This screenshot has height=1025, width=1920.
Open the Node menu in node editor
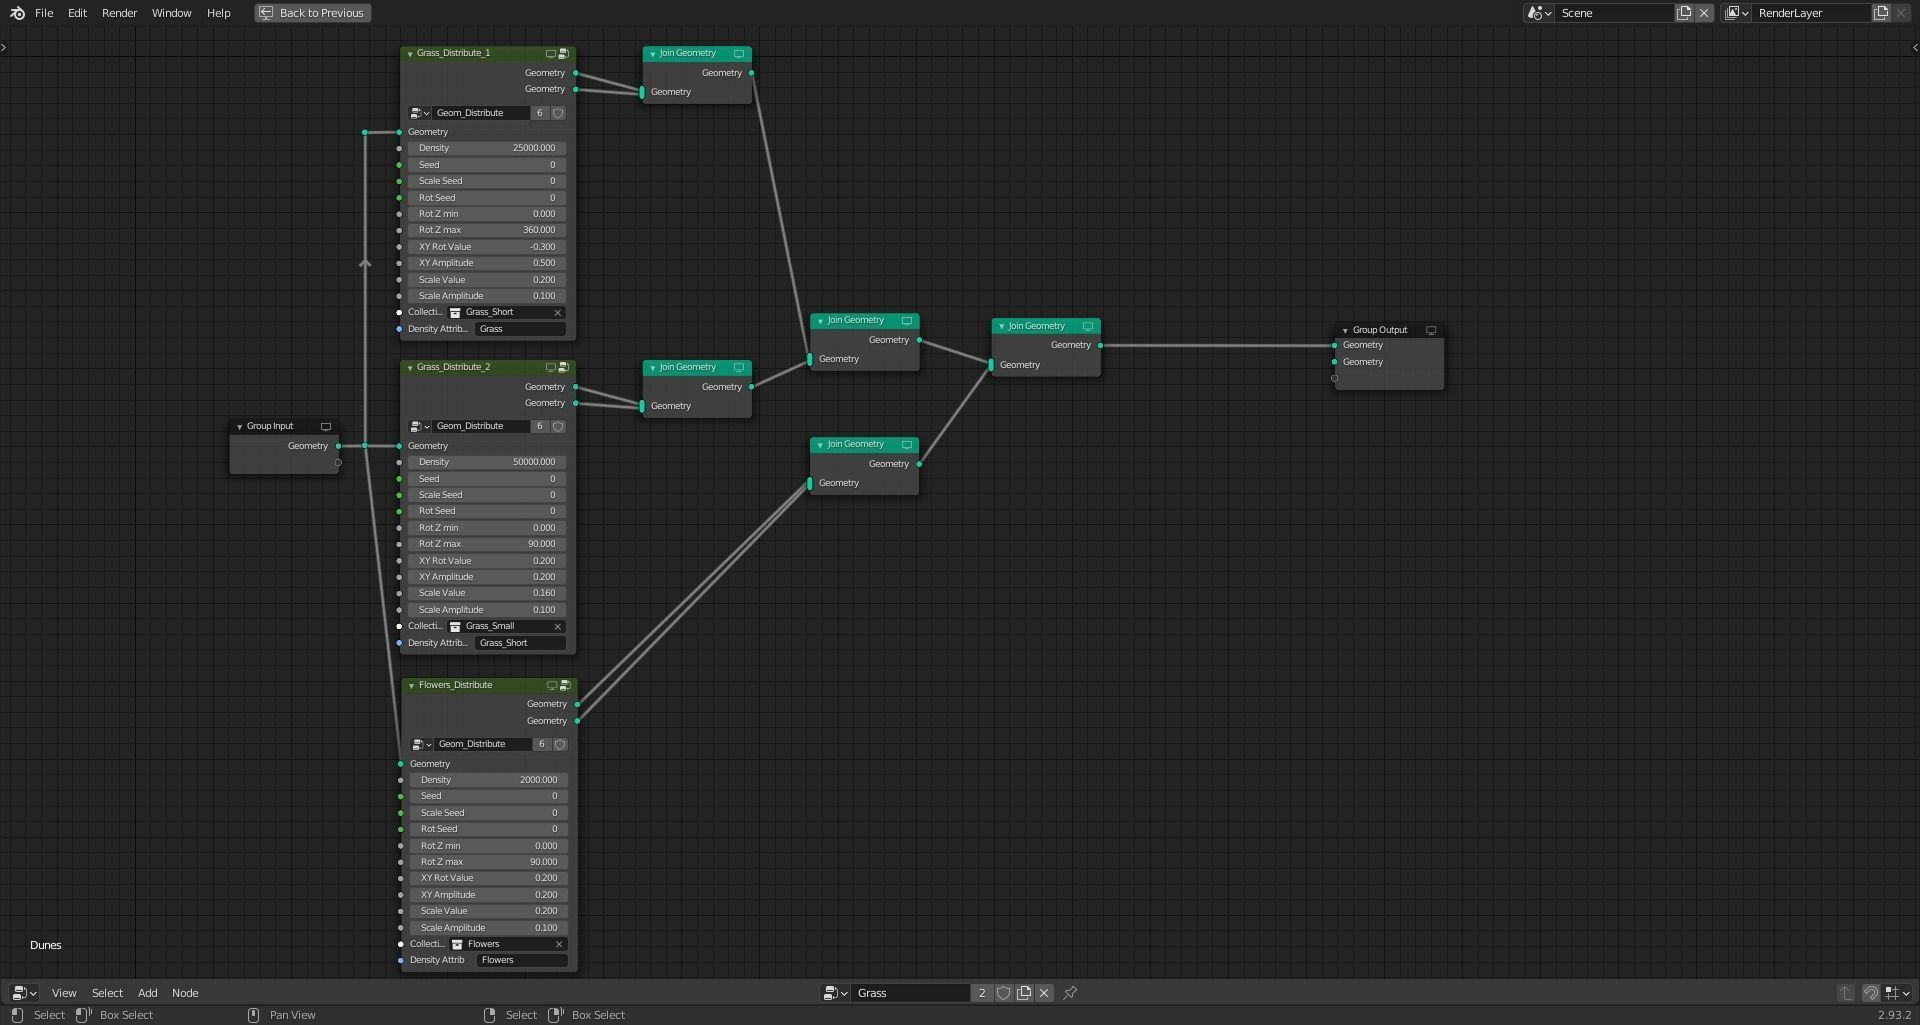[x=185, y=993]
